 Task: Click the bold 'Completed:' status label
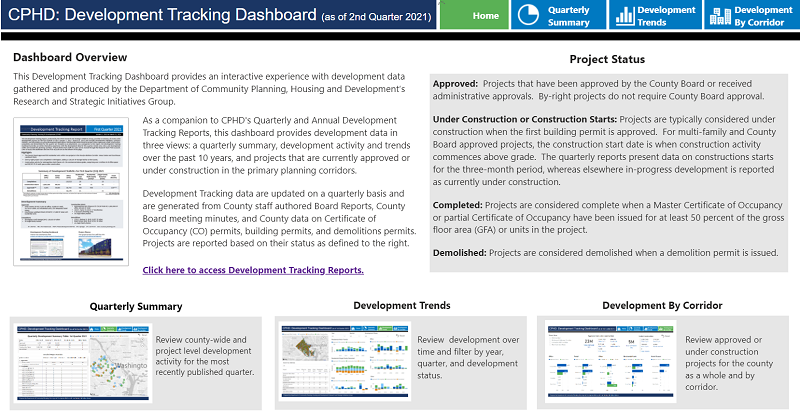pos(458,205)
